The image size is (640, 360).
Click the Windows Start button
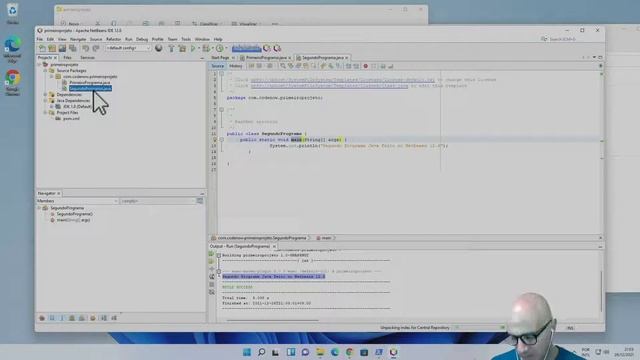click(x=247, y=352)
